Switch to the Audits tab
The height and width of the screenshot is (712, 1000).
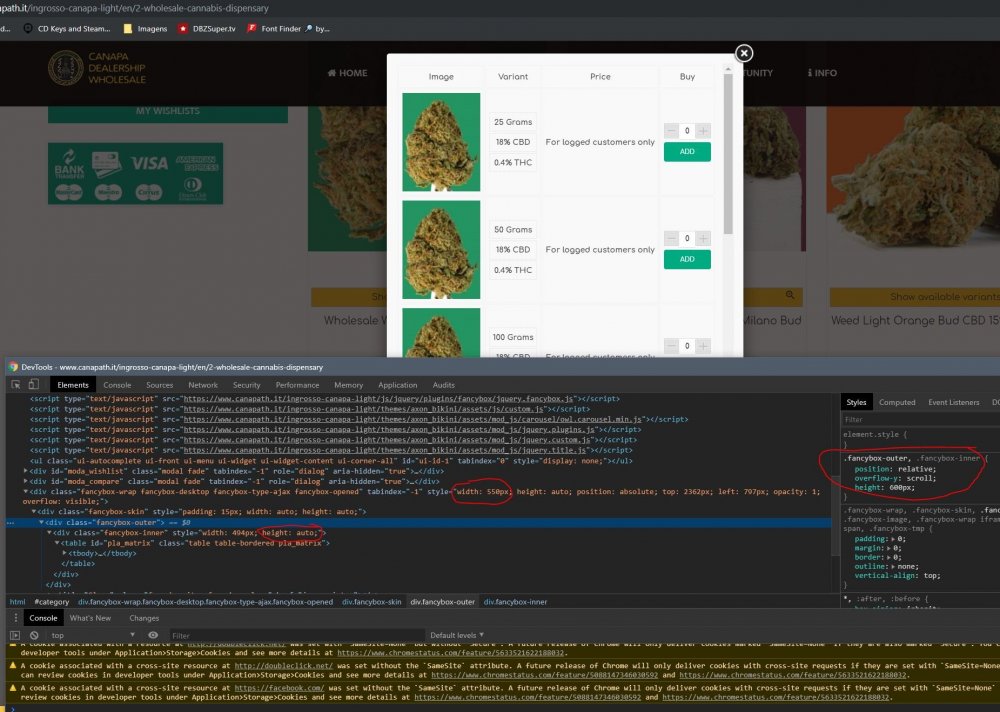tap(443, 385)
